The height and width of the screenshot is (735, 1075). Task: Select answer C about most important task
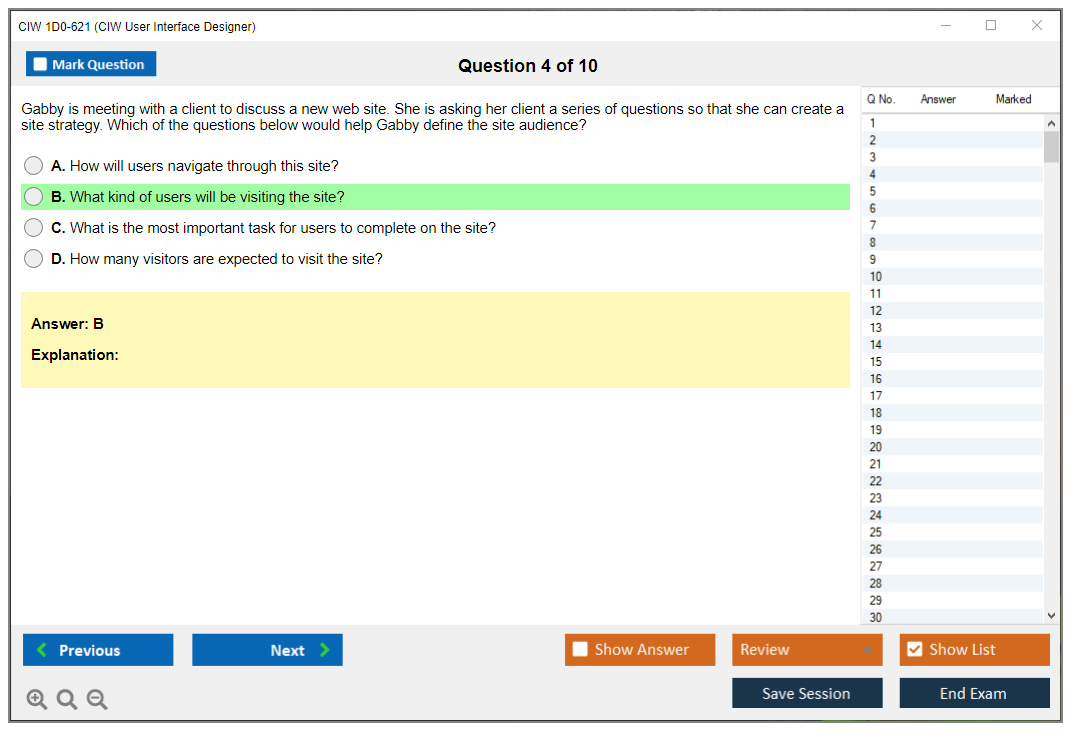(34, 228)
